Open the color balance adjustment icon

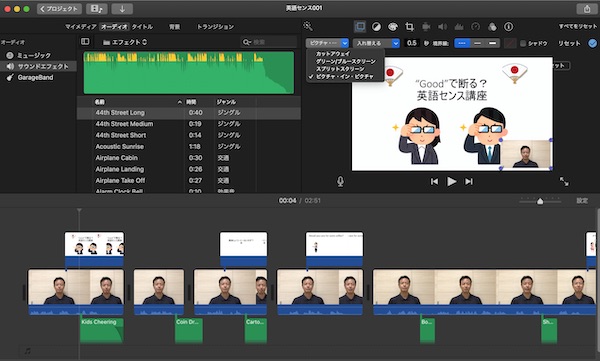coord(377,26)
